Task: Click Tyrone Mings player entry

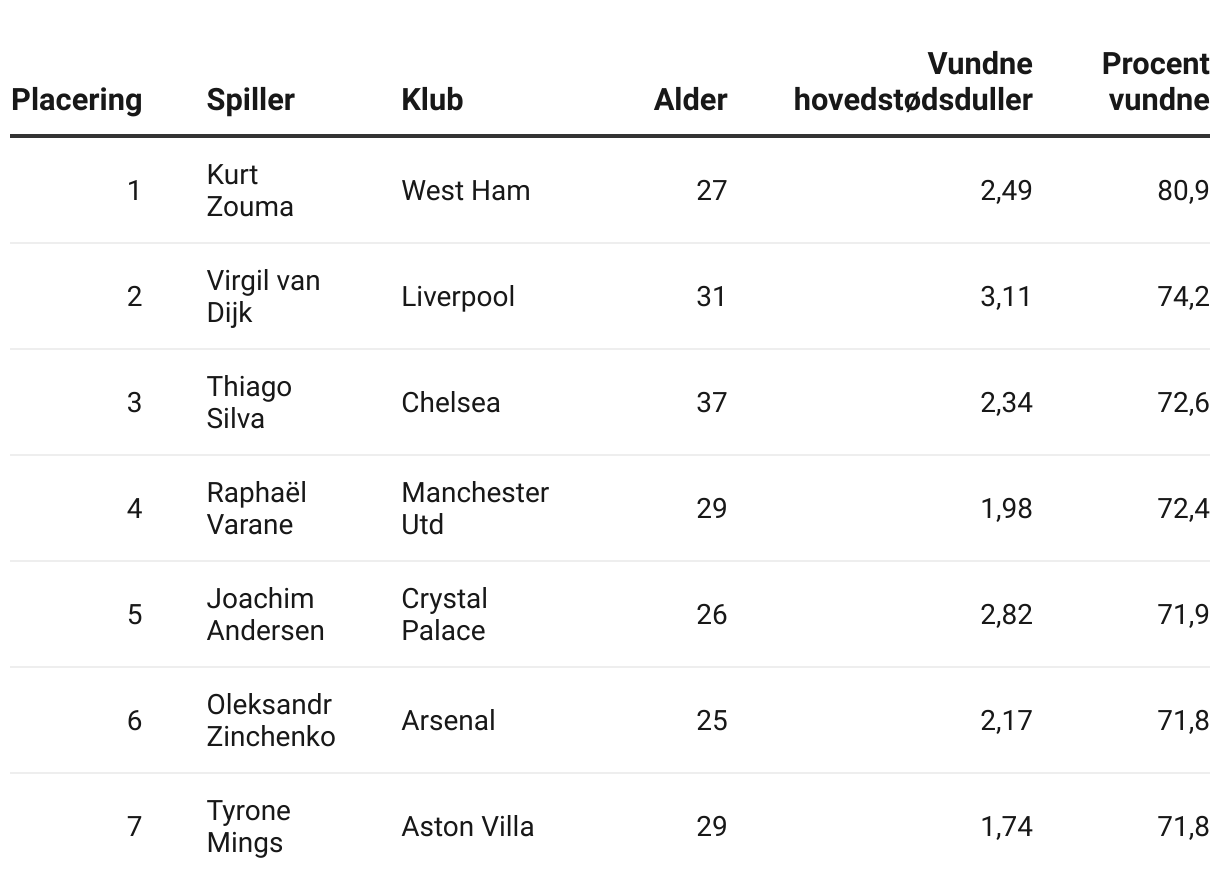Action: point(249,826)
